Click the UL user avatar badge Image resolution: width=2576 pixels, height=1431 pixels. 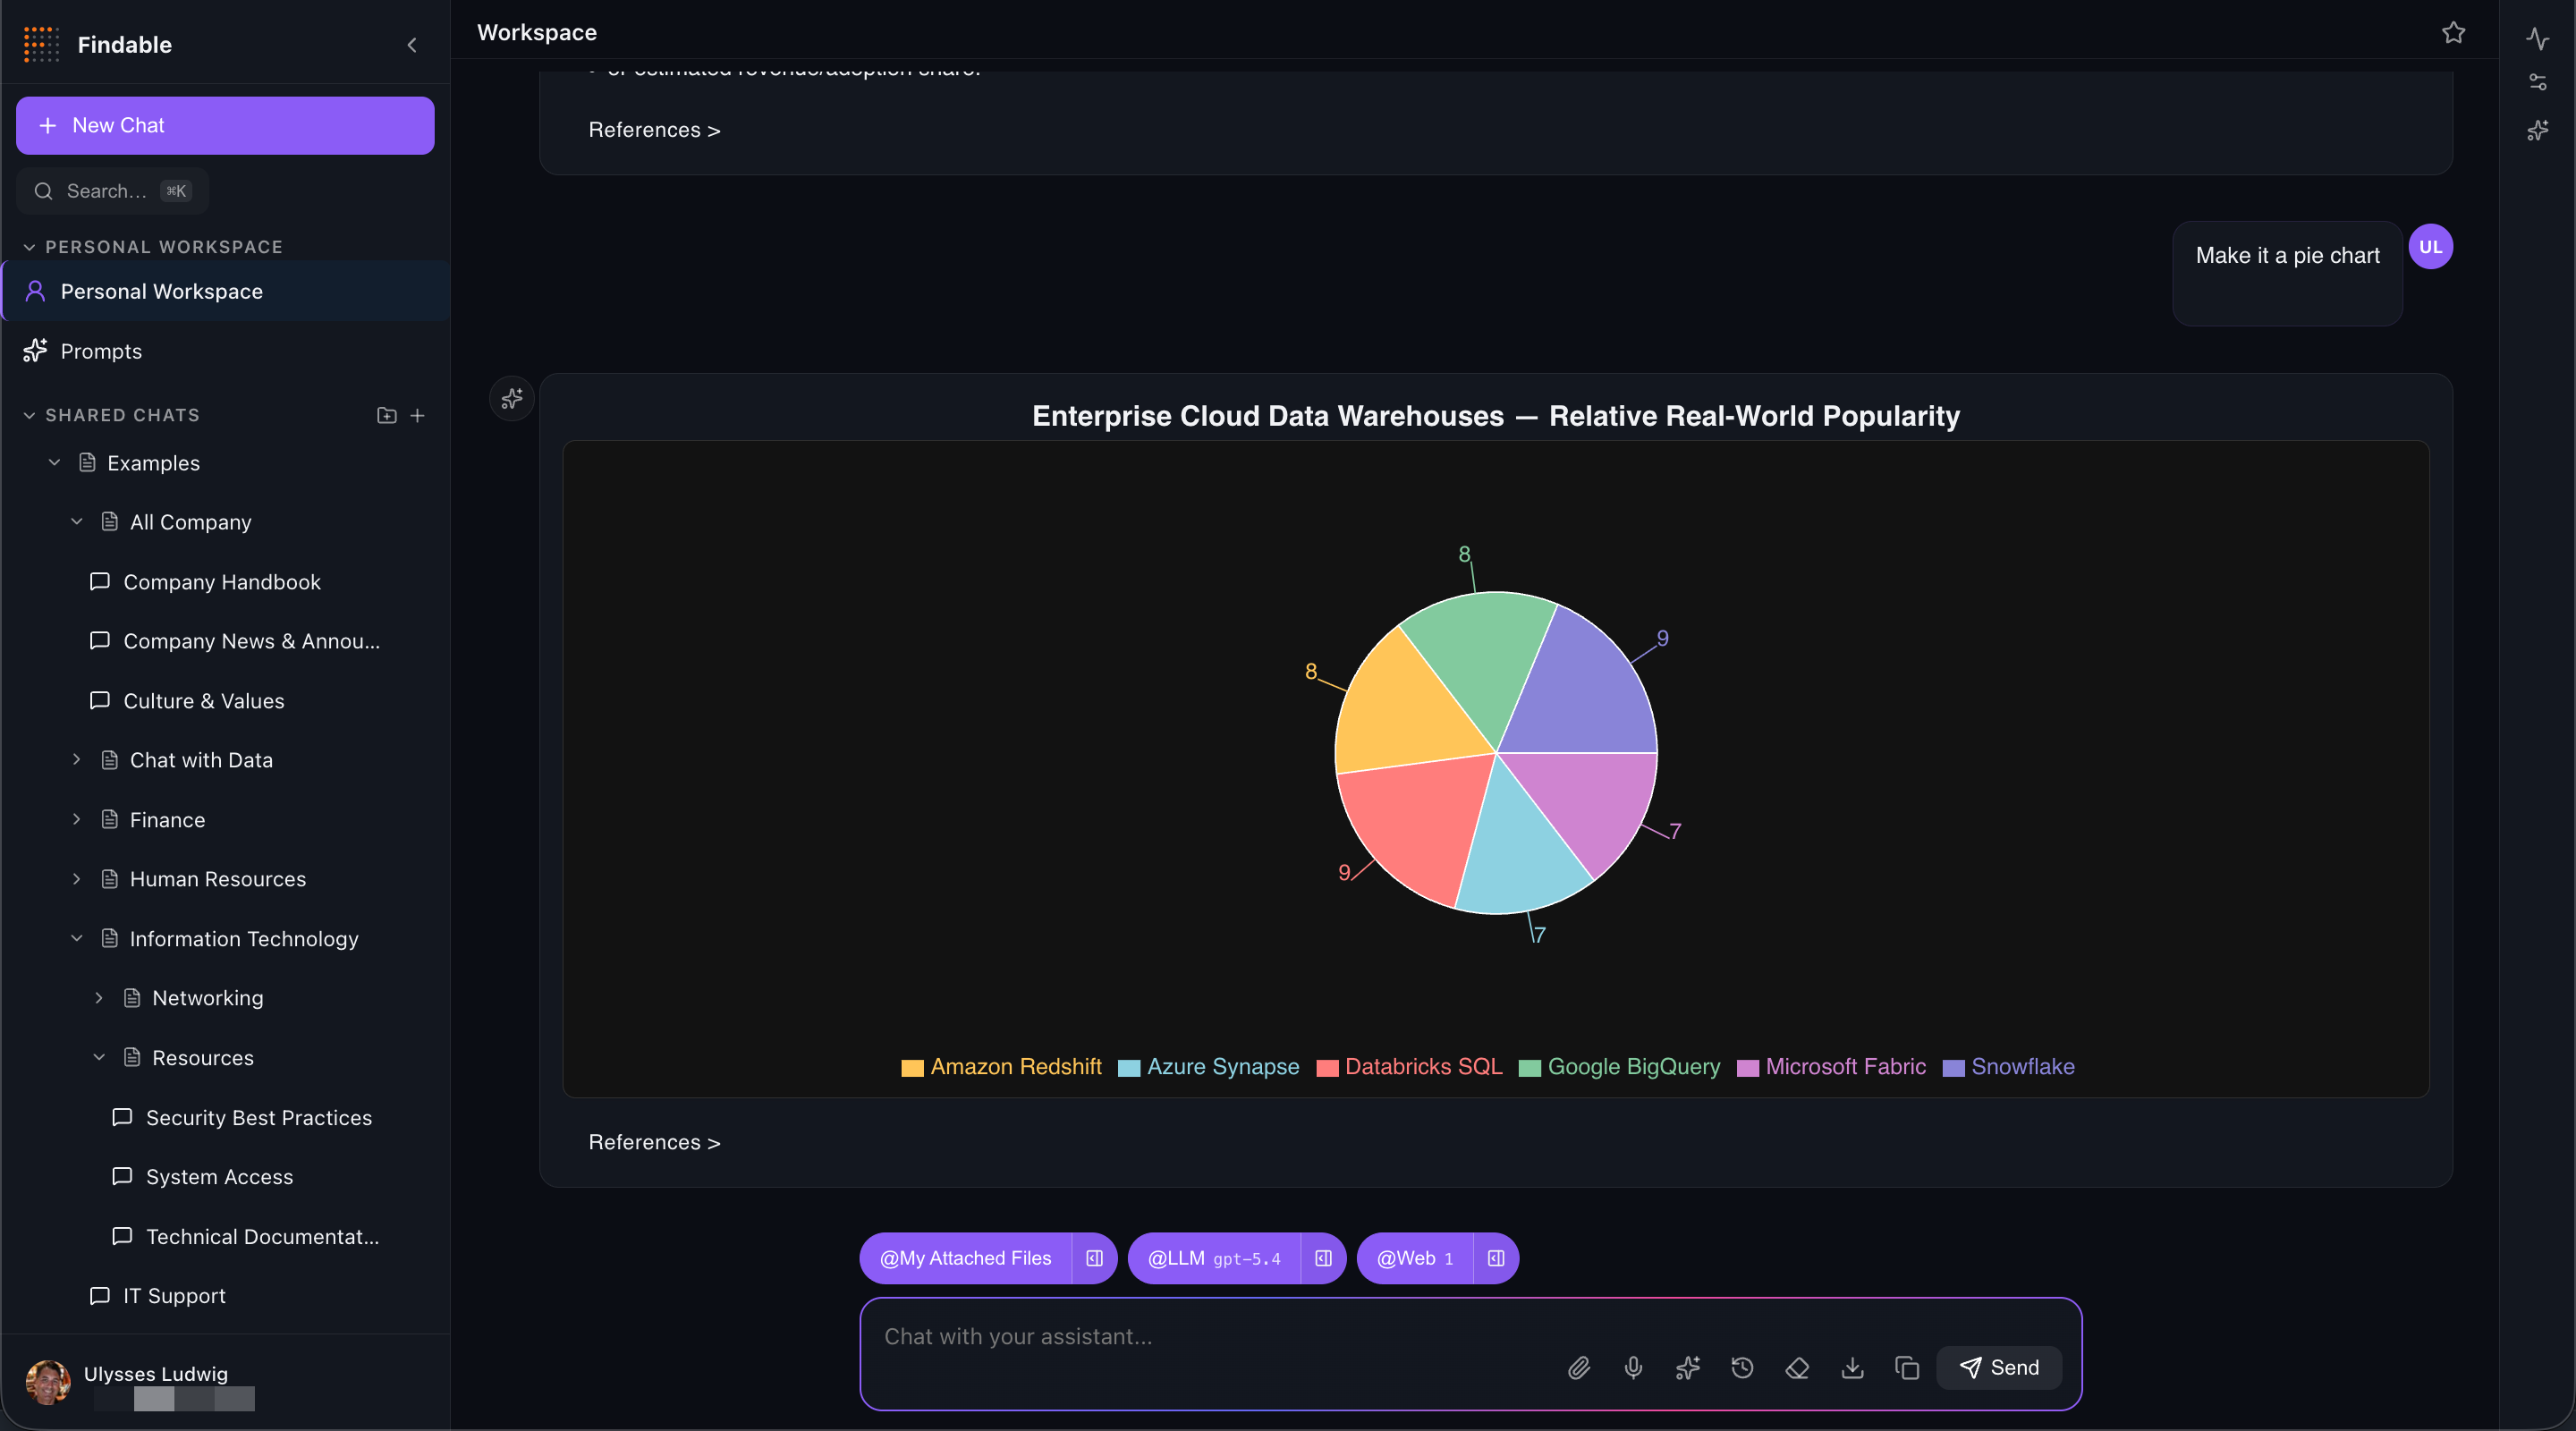click(x=2430, y=247)
